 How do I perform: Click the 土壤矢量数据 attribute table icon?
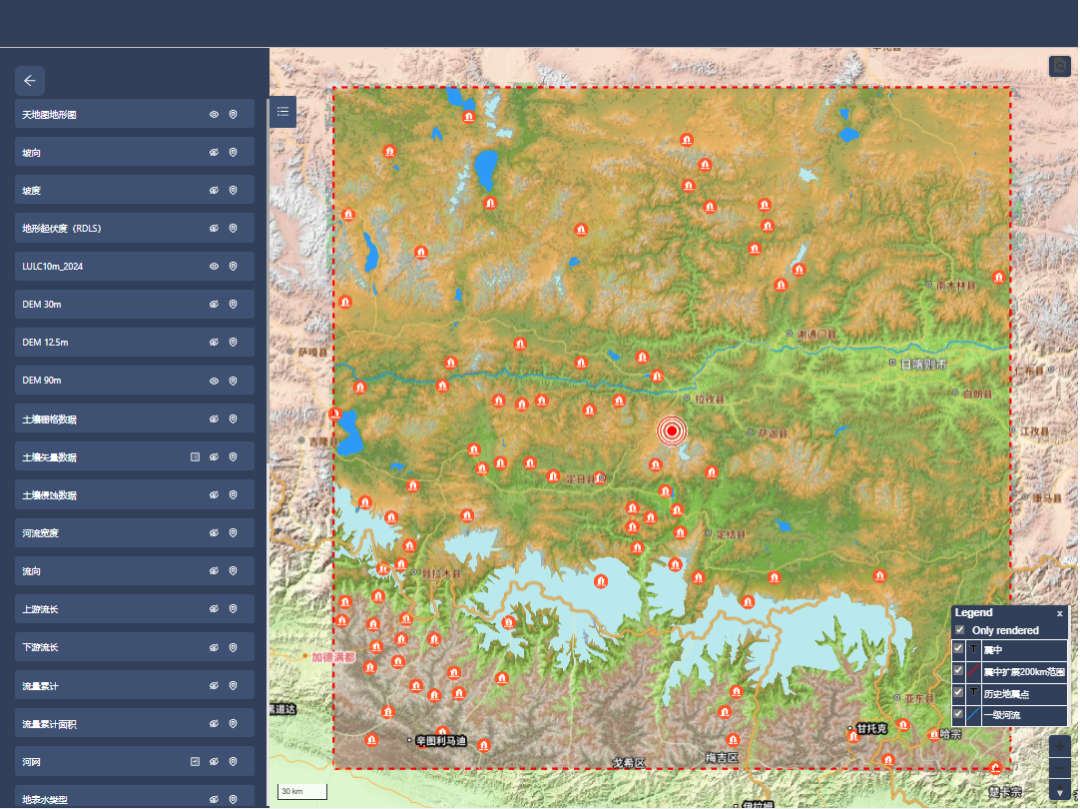pos(195,457)
